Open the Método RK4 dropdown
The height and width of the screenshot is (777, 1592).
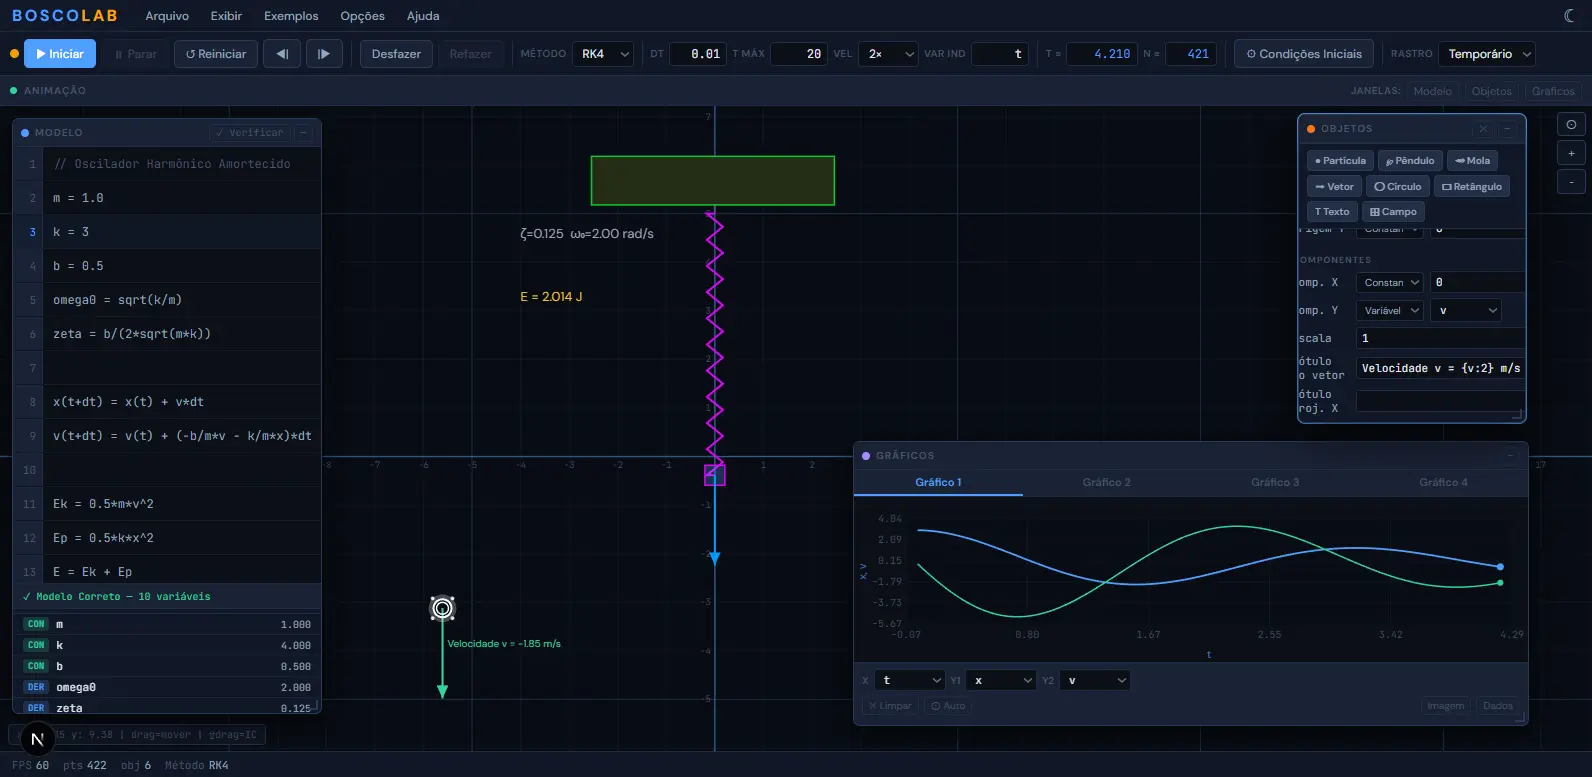point(605,54)
